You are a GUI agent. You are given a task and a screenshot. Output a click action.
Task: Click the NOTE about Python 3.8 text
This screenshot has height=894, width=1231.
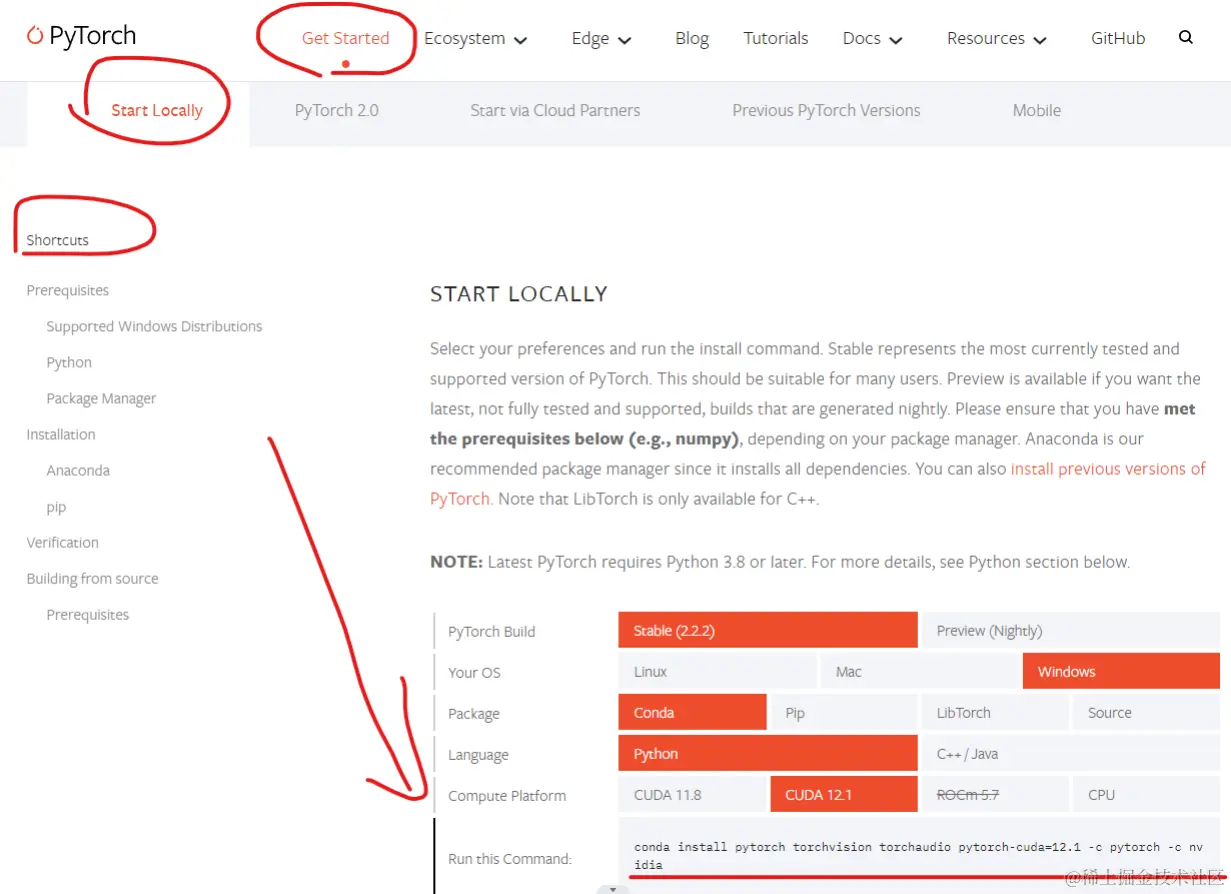780,562
